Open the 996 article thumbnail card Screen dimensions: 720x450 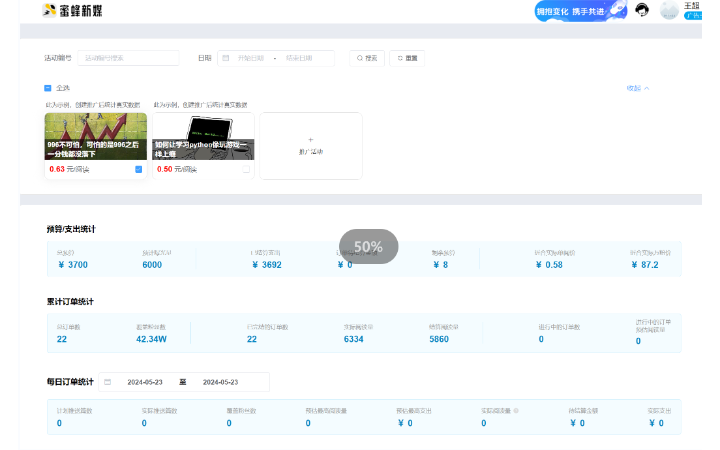pos(95,137)
